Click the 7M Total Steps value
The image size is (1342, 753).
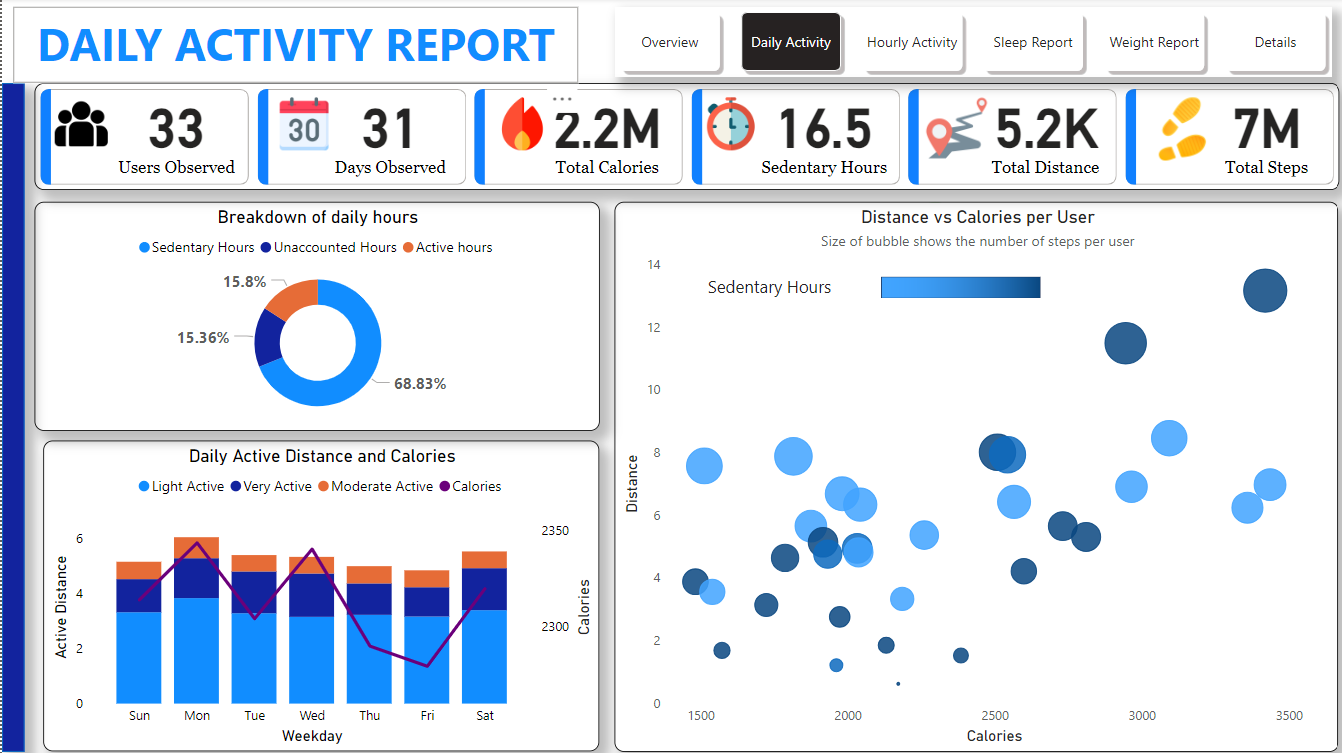point(1266,129)
